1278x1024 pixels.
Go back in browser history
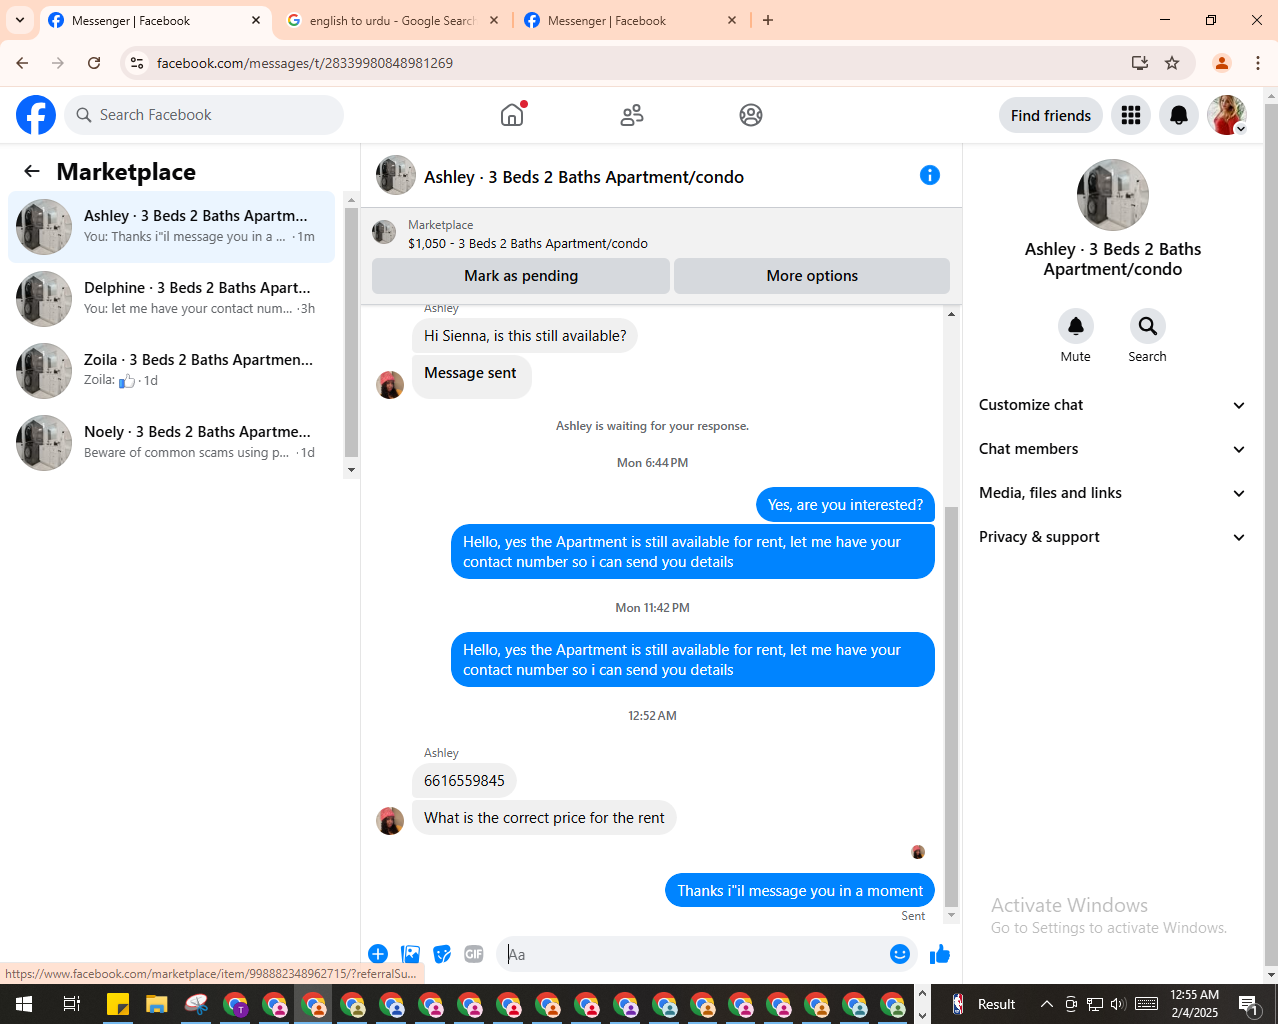click(22, 63)
